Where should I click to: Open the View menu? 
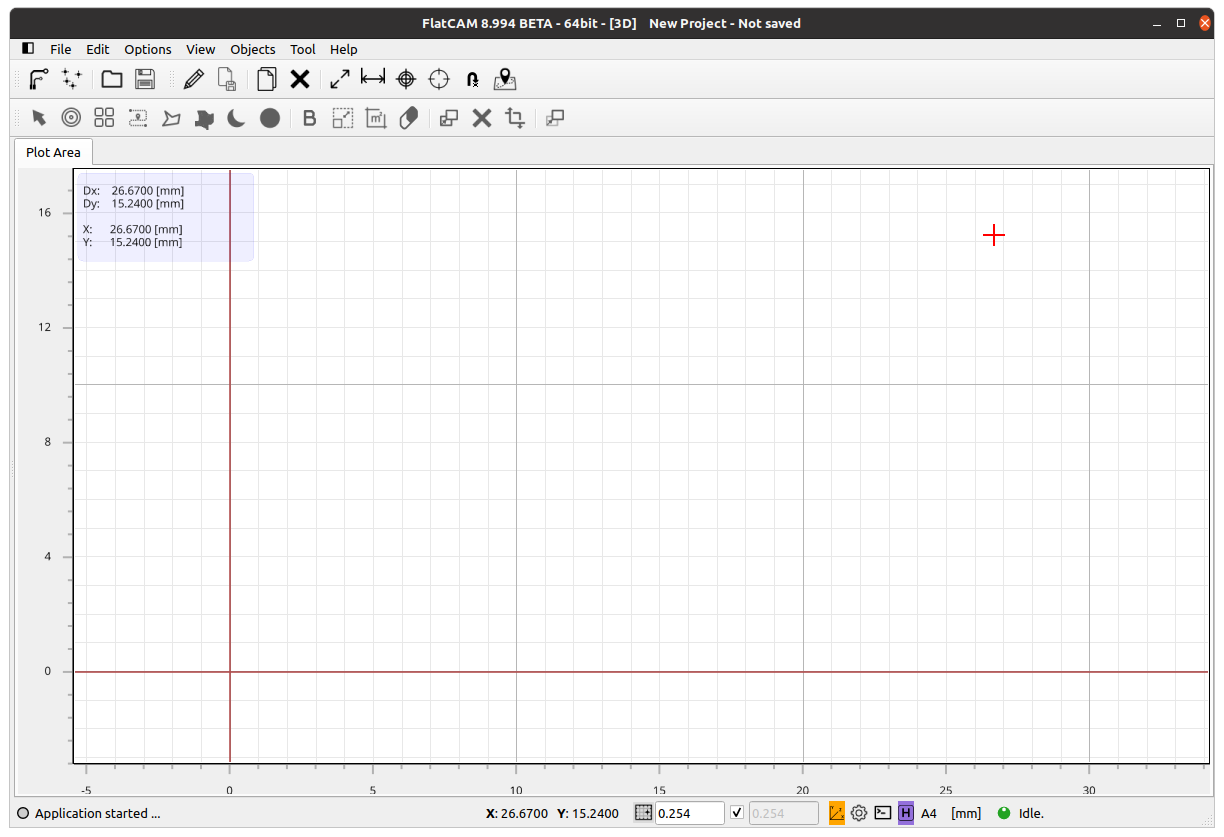pyautogui.click(x=201, y=49)
